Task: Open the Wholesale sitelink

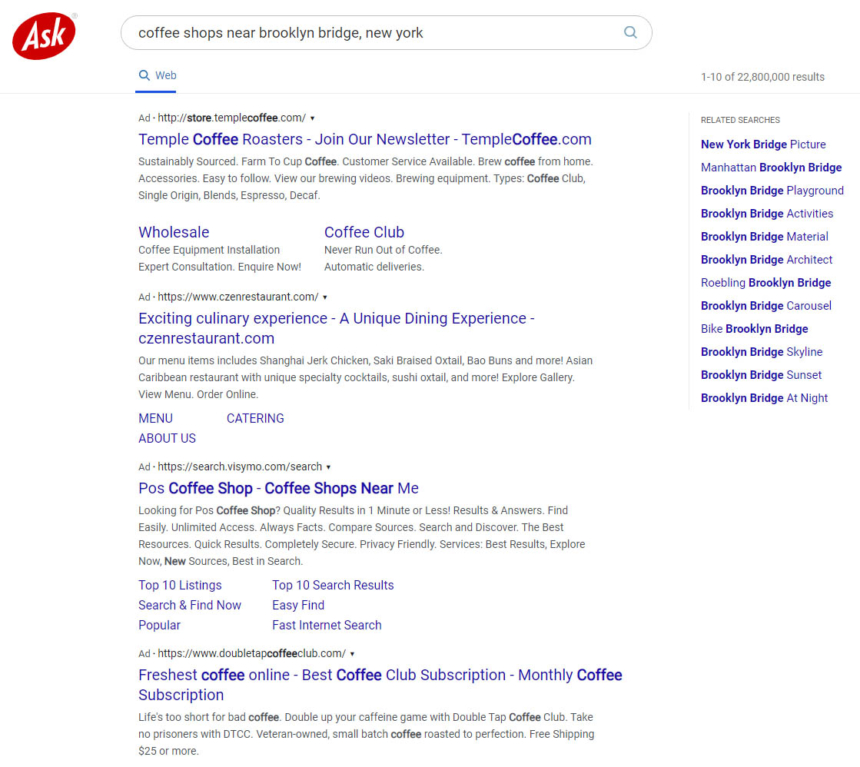Action: (174, 232)
